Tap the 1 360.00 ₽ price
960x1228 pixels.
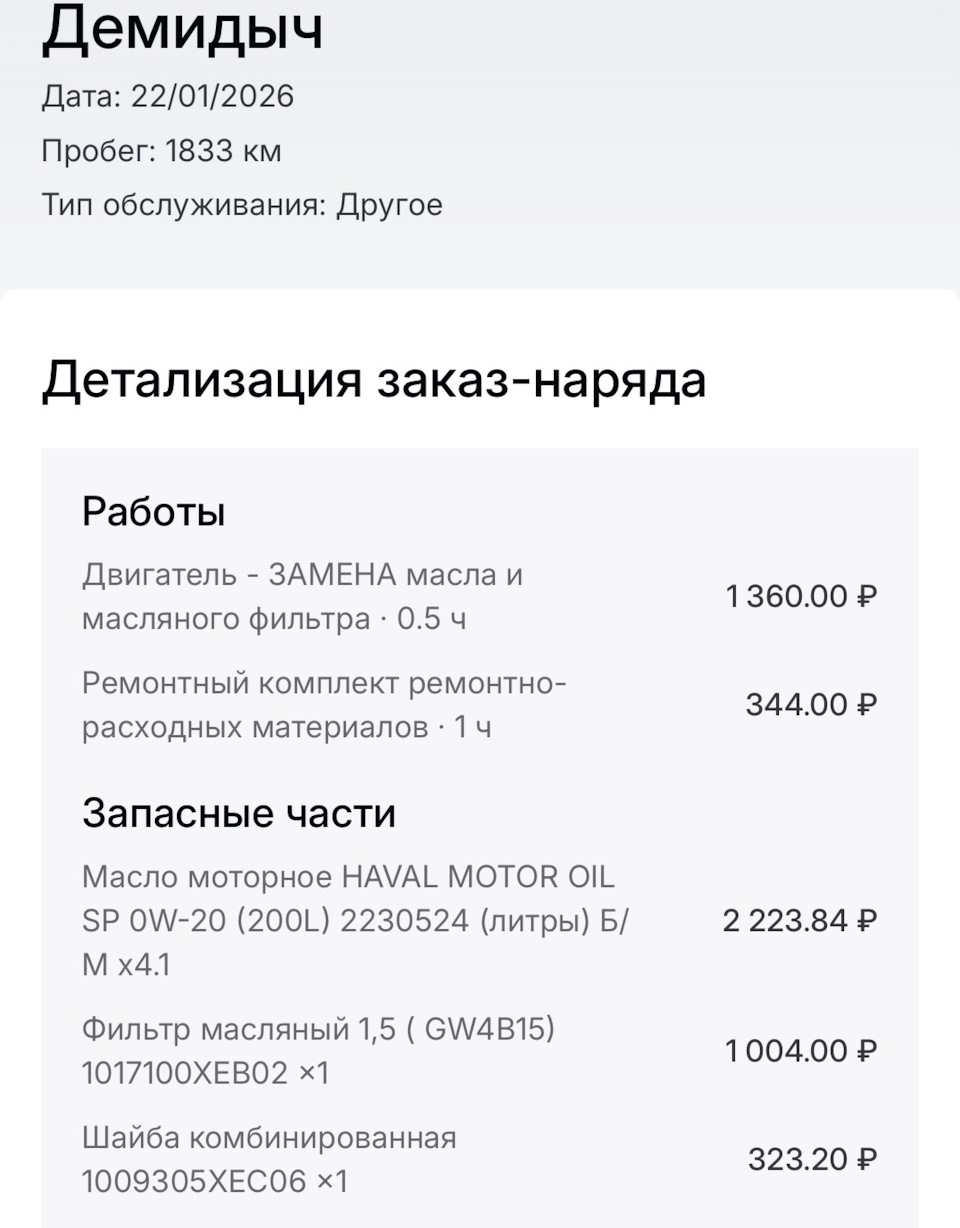point(801,597)
